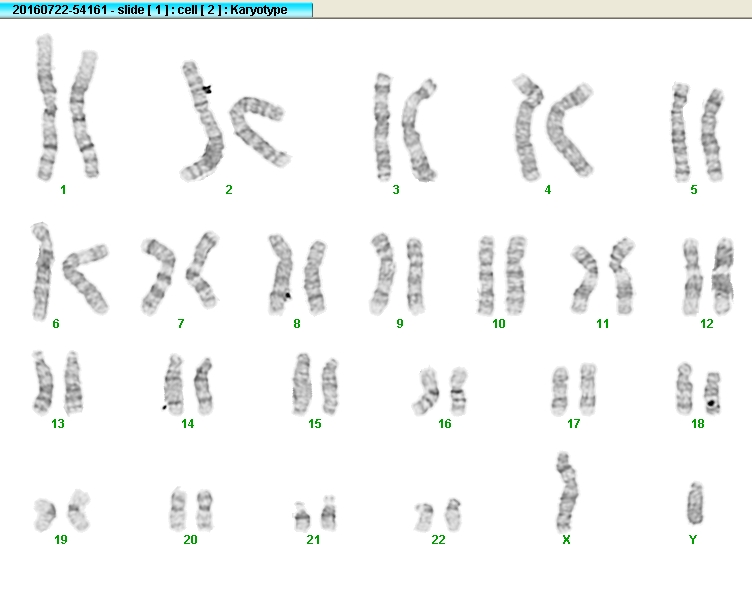Image resolution: width=752 pixels, height=595 pixels.
Task: Select chromosome pair 9 image
Action: coord(397,274)
